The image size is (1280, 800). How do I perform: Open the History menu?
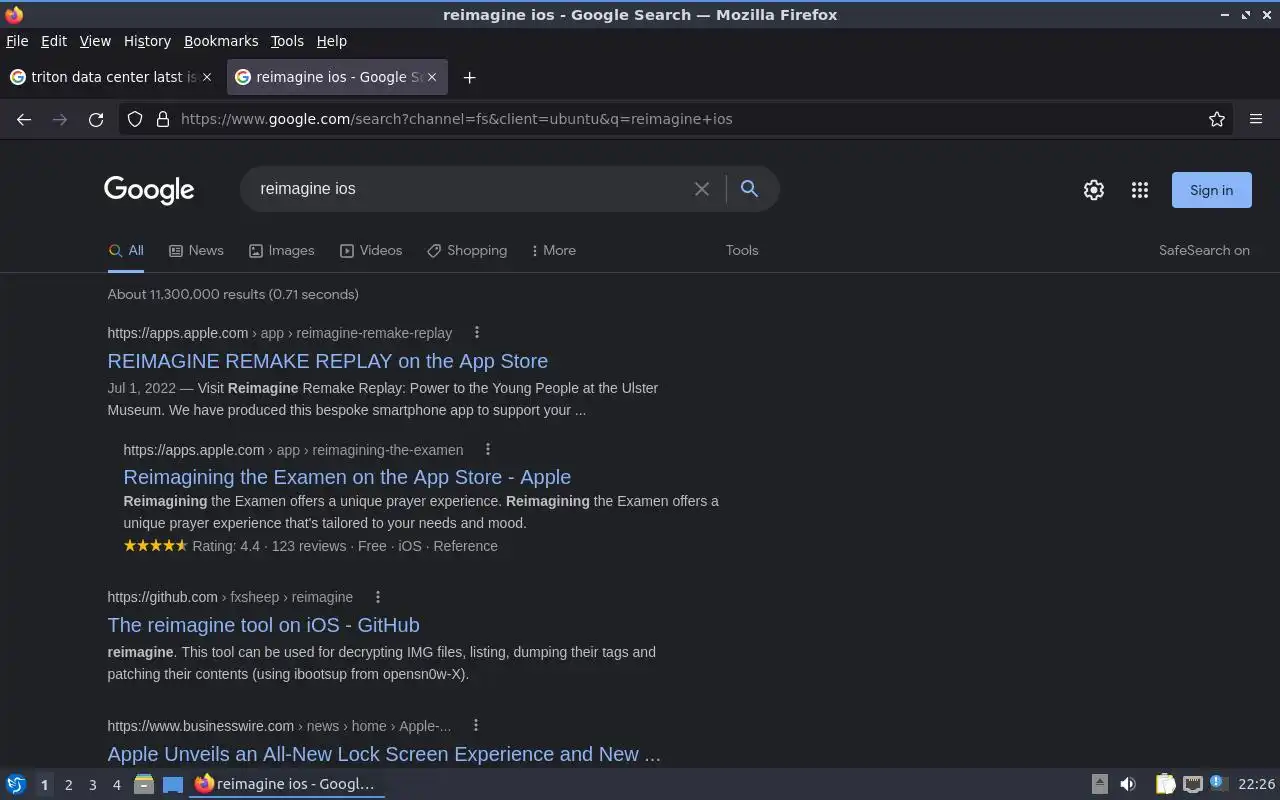[x=147, y=41]
